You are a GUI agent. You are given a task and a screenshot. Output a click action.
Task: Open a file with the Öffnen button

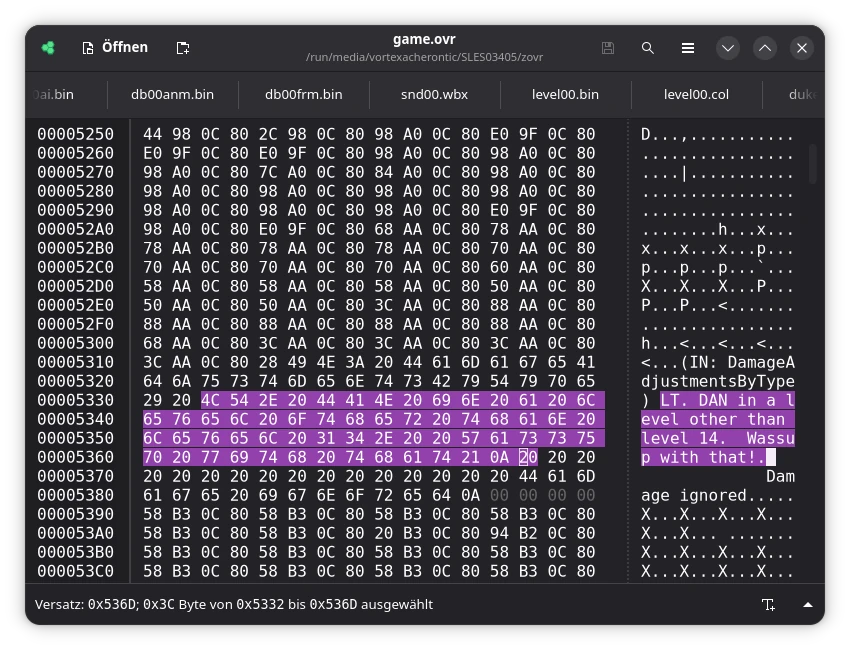[x=115, y=48]
